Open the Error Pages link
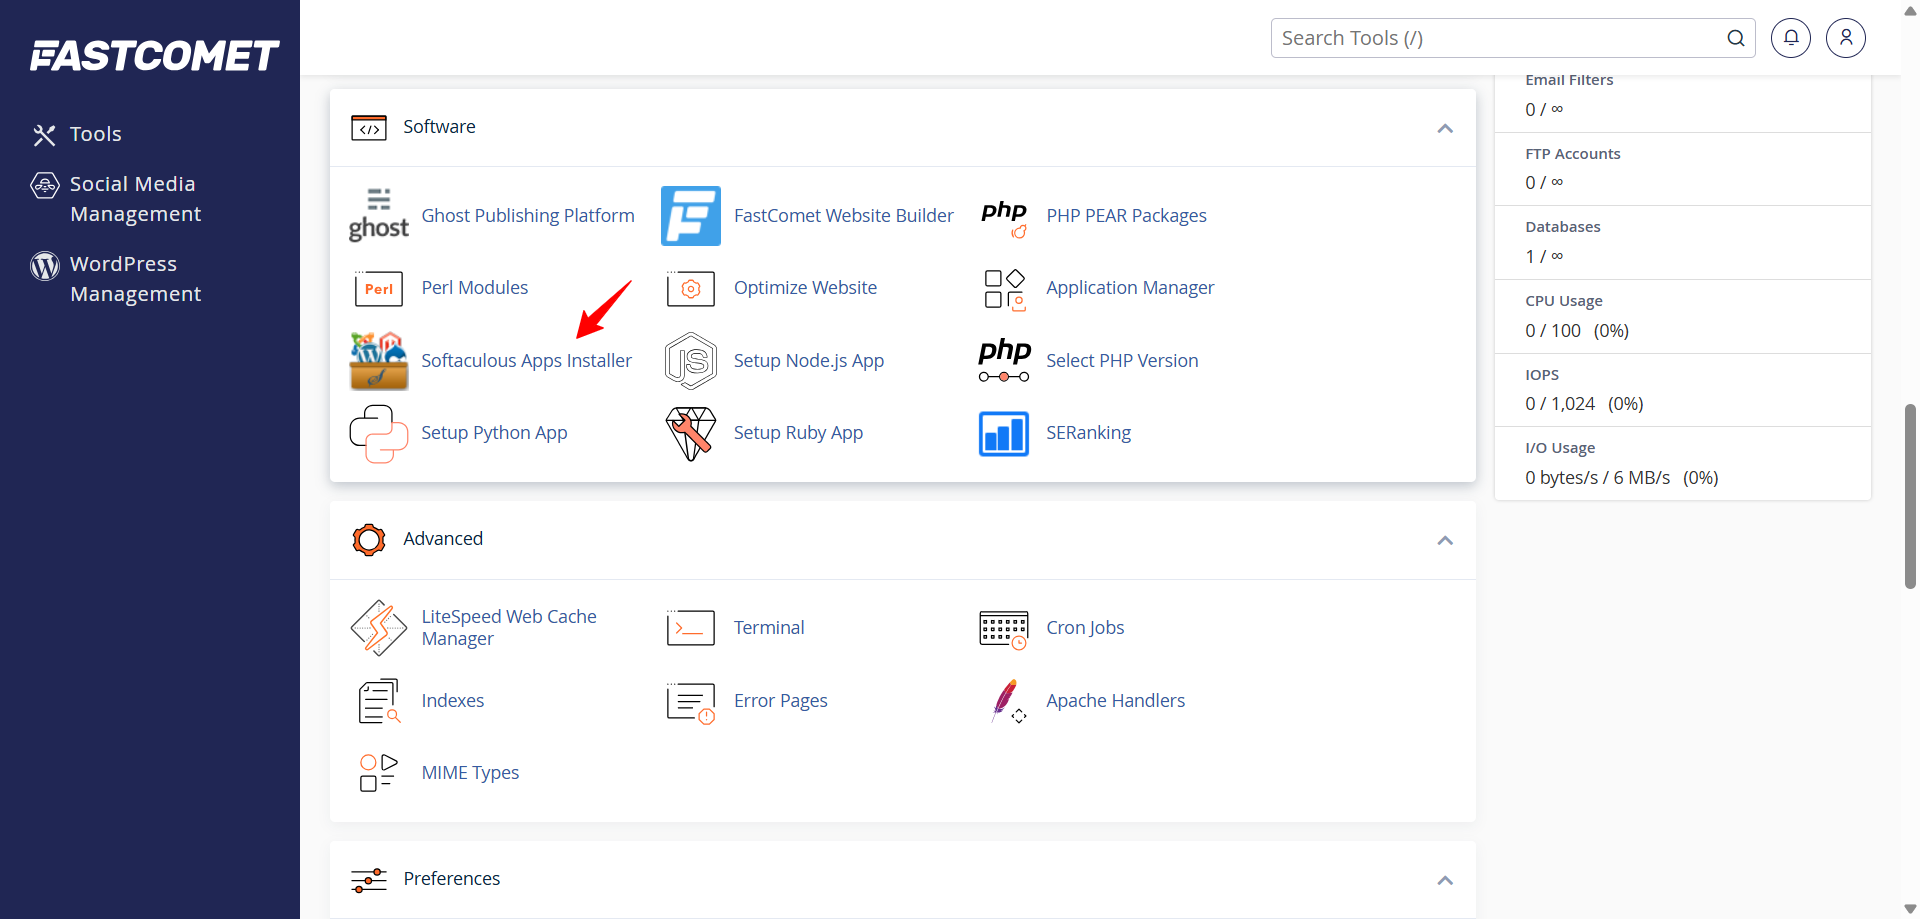The height and width of the screenshot is (919, 1920). (780, 701)
